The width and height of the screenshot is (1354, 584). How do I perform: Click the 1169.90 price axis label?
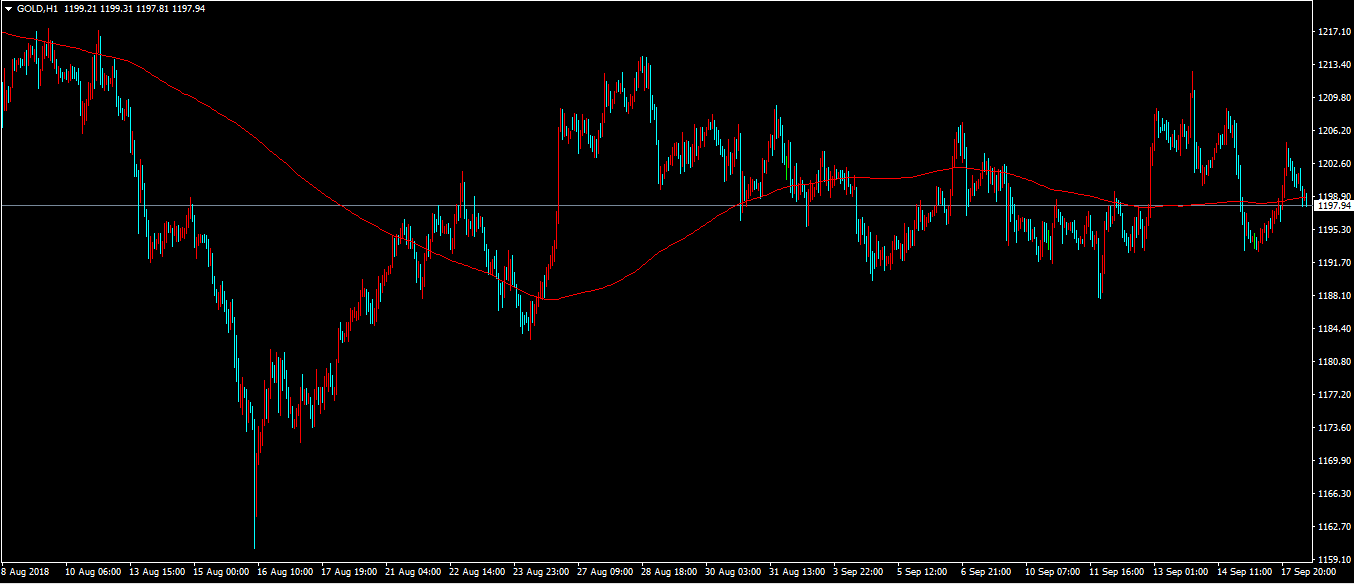pos(1334,461)
